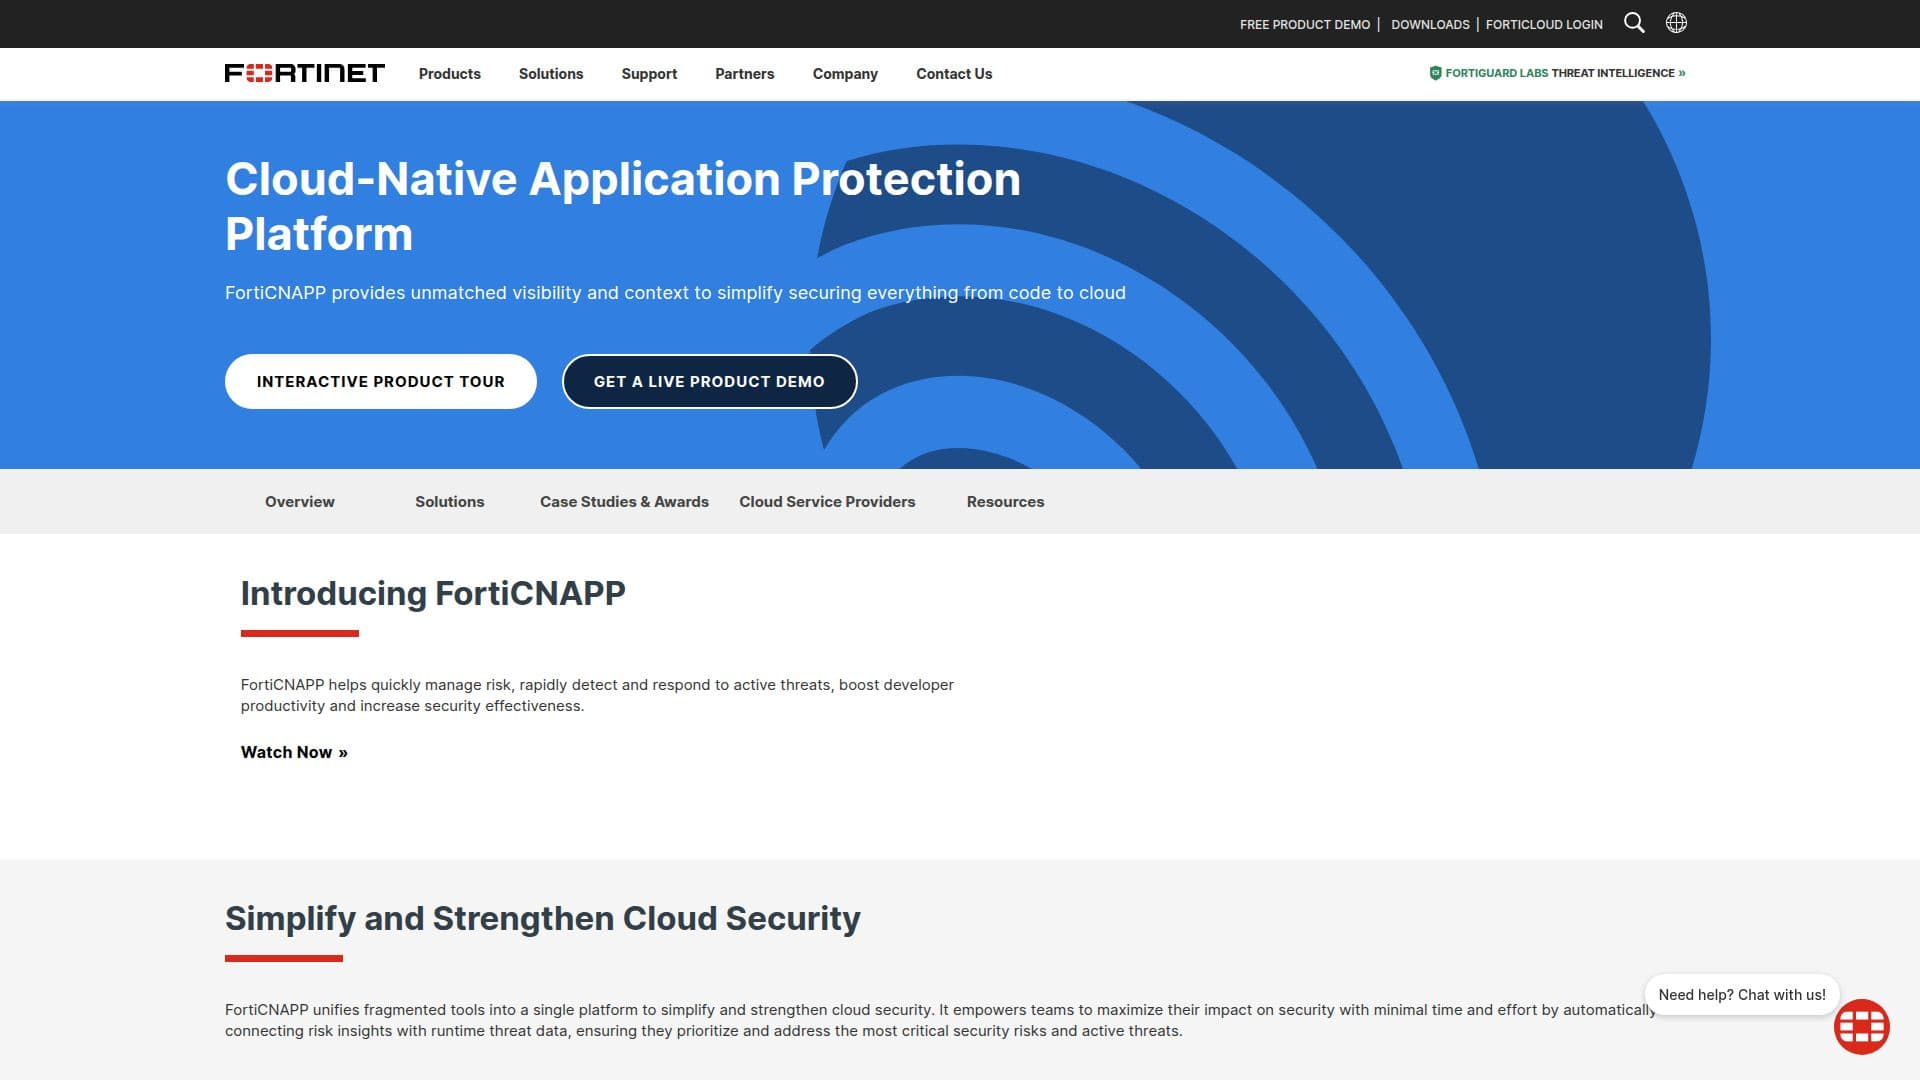Open the Solutions menu in main navigation
The height and width of the screenshot is (1080, 1920).
(551, 74)
